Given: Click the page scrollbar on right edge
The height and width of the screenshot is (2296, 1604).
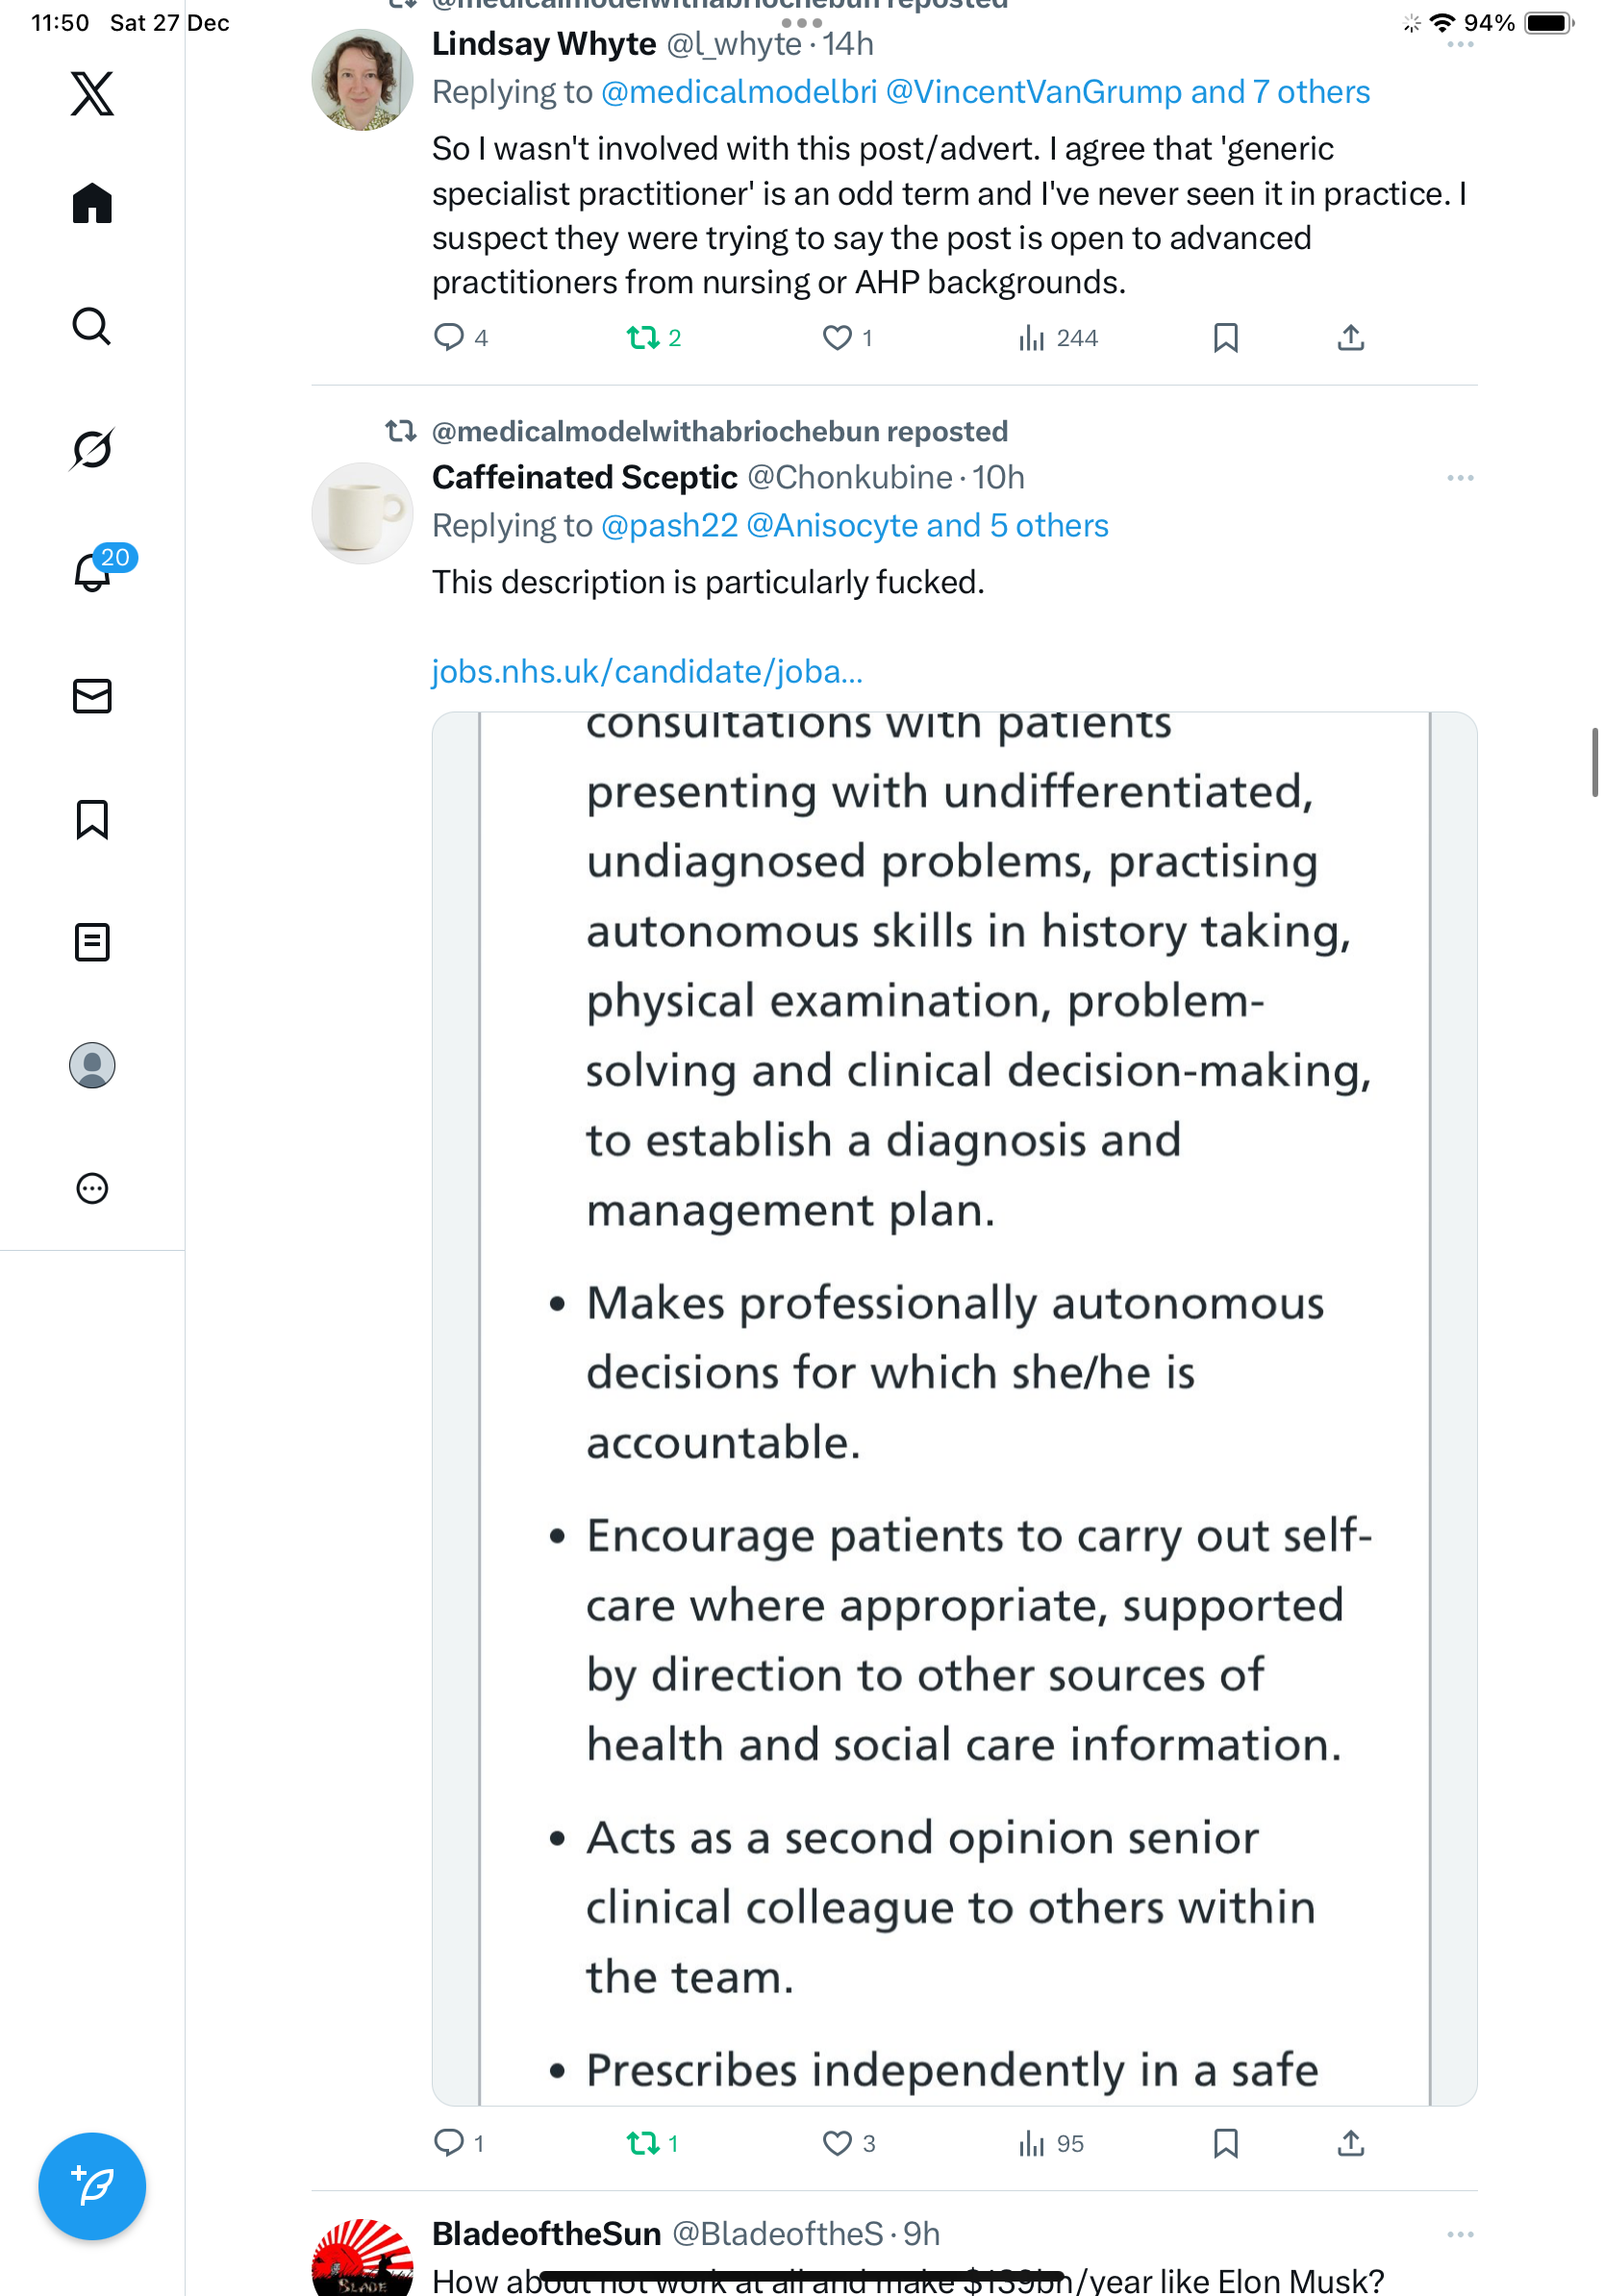Looking at the screenshot, I should [x=1594, y=762].
